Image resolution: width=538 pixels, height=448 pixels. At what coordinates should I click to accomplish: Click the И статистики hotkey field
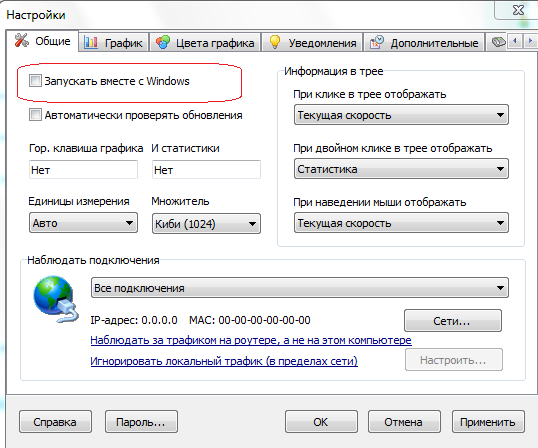206,169
